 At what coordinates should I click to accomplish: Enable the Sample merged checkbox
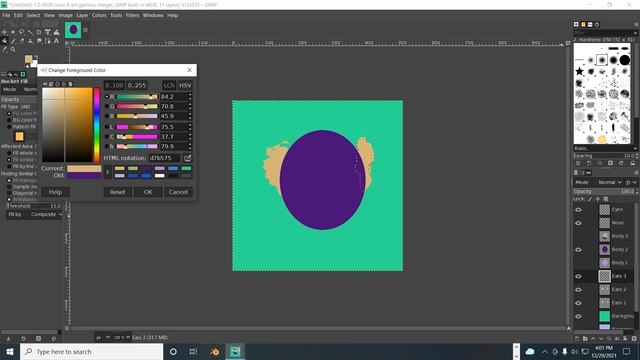click(x=9, y=187)
